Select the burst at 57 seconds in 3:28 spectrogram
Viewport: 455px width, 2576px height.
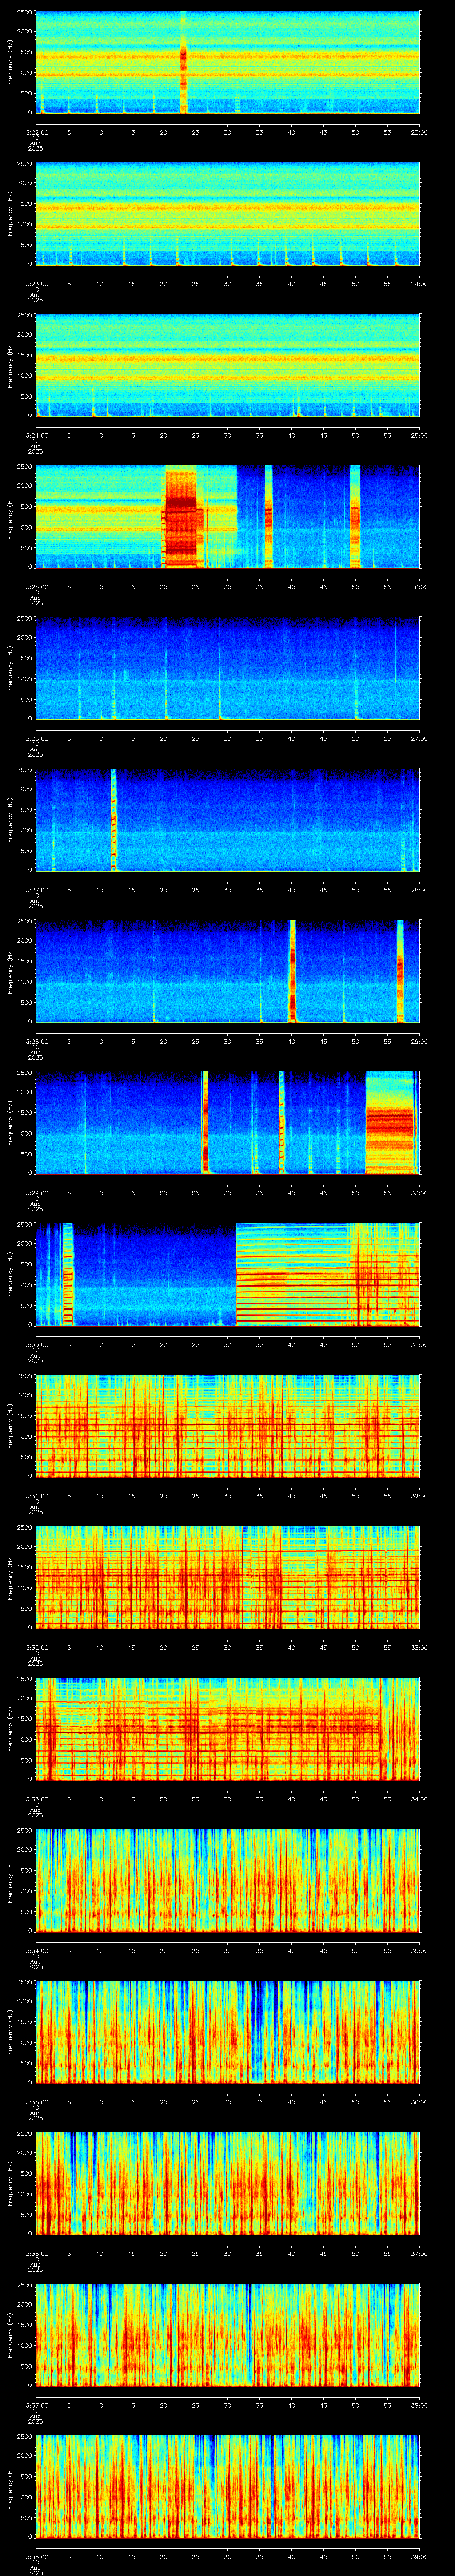[399, 971]
